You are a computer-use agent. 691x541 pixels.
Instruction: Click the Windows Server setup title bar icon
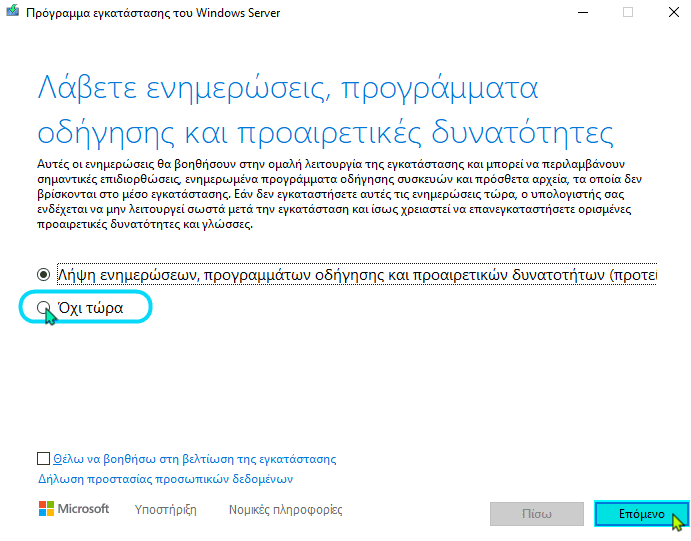(x=12, y=11)
